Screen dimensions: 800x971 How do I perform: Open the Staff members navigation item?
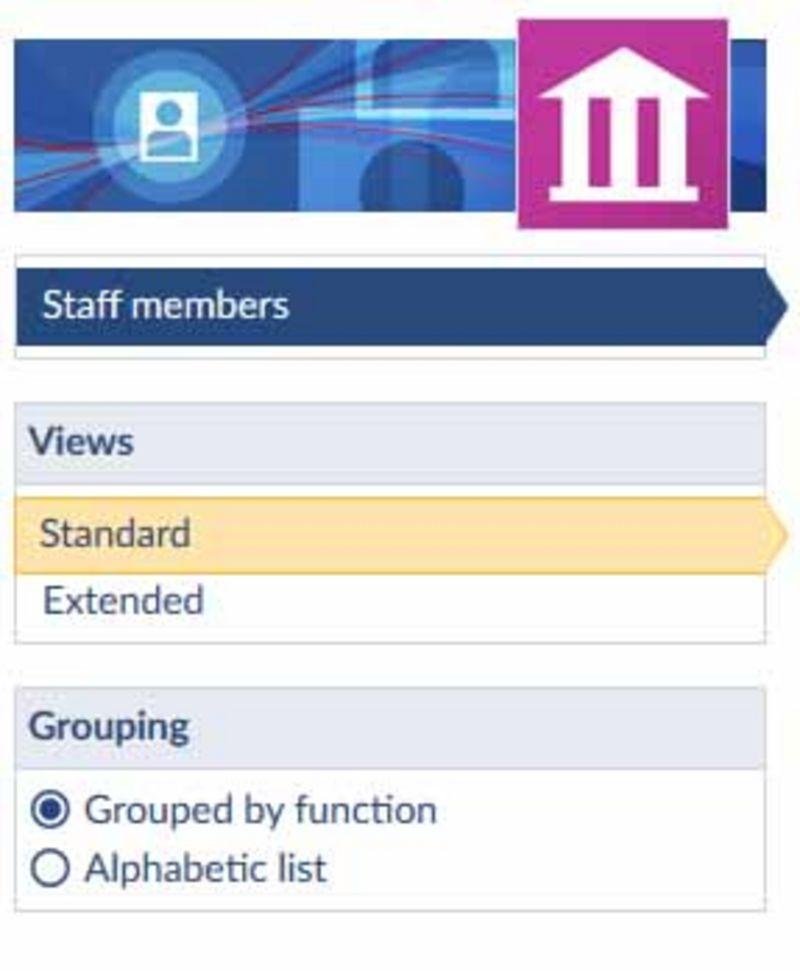click(401, 306)
